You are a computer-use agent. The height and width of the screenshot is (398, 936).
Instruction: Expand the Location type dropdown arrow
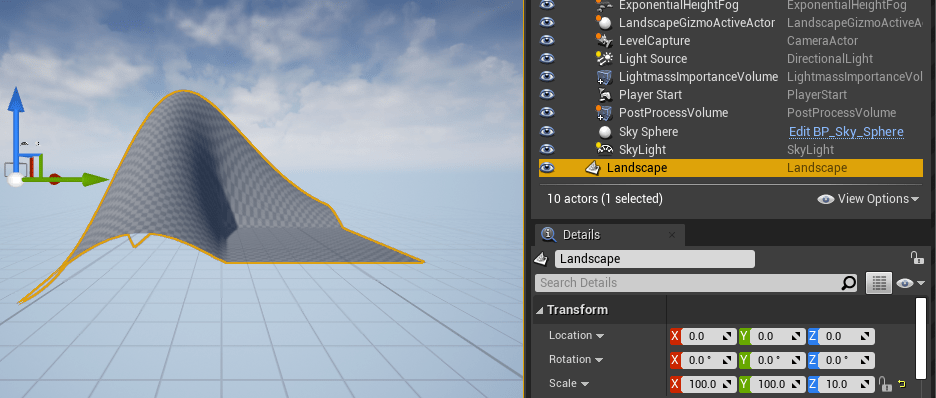pos(599,336)
